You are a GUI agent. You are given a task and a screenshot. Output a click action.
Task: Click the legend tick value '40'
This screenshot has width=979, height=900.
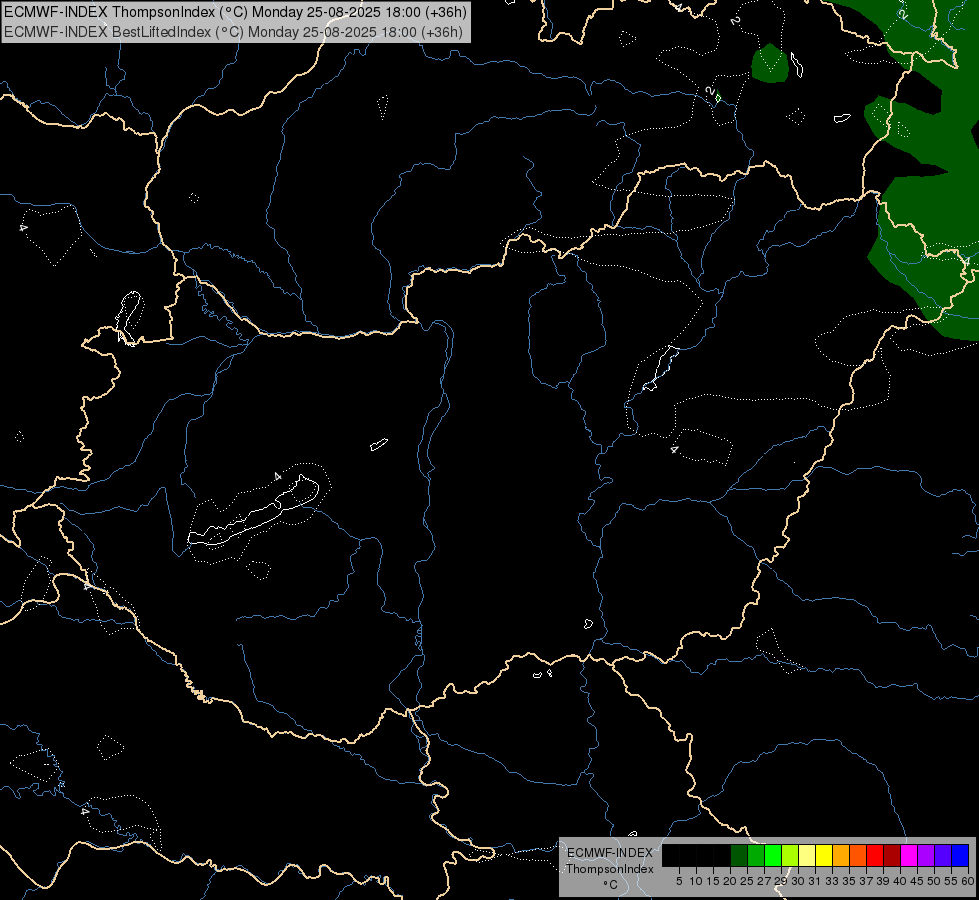pos(900,881)
